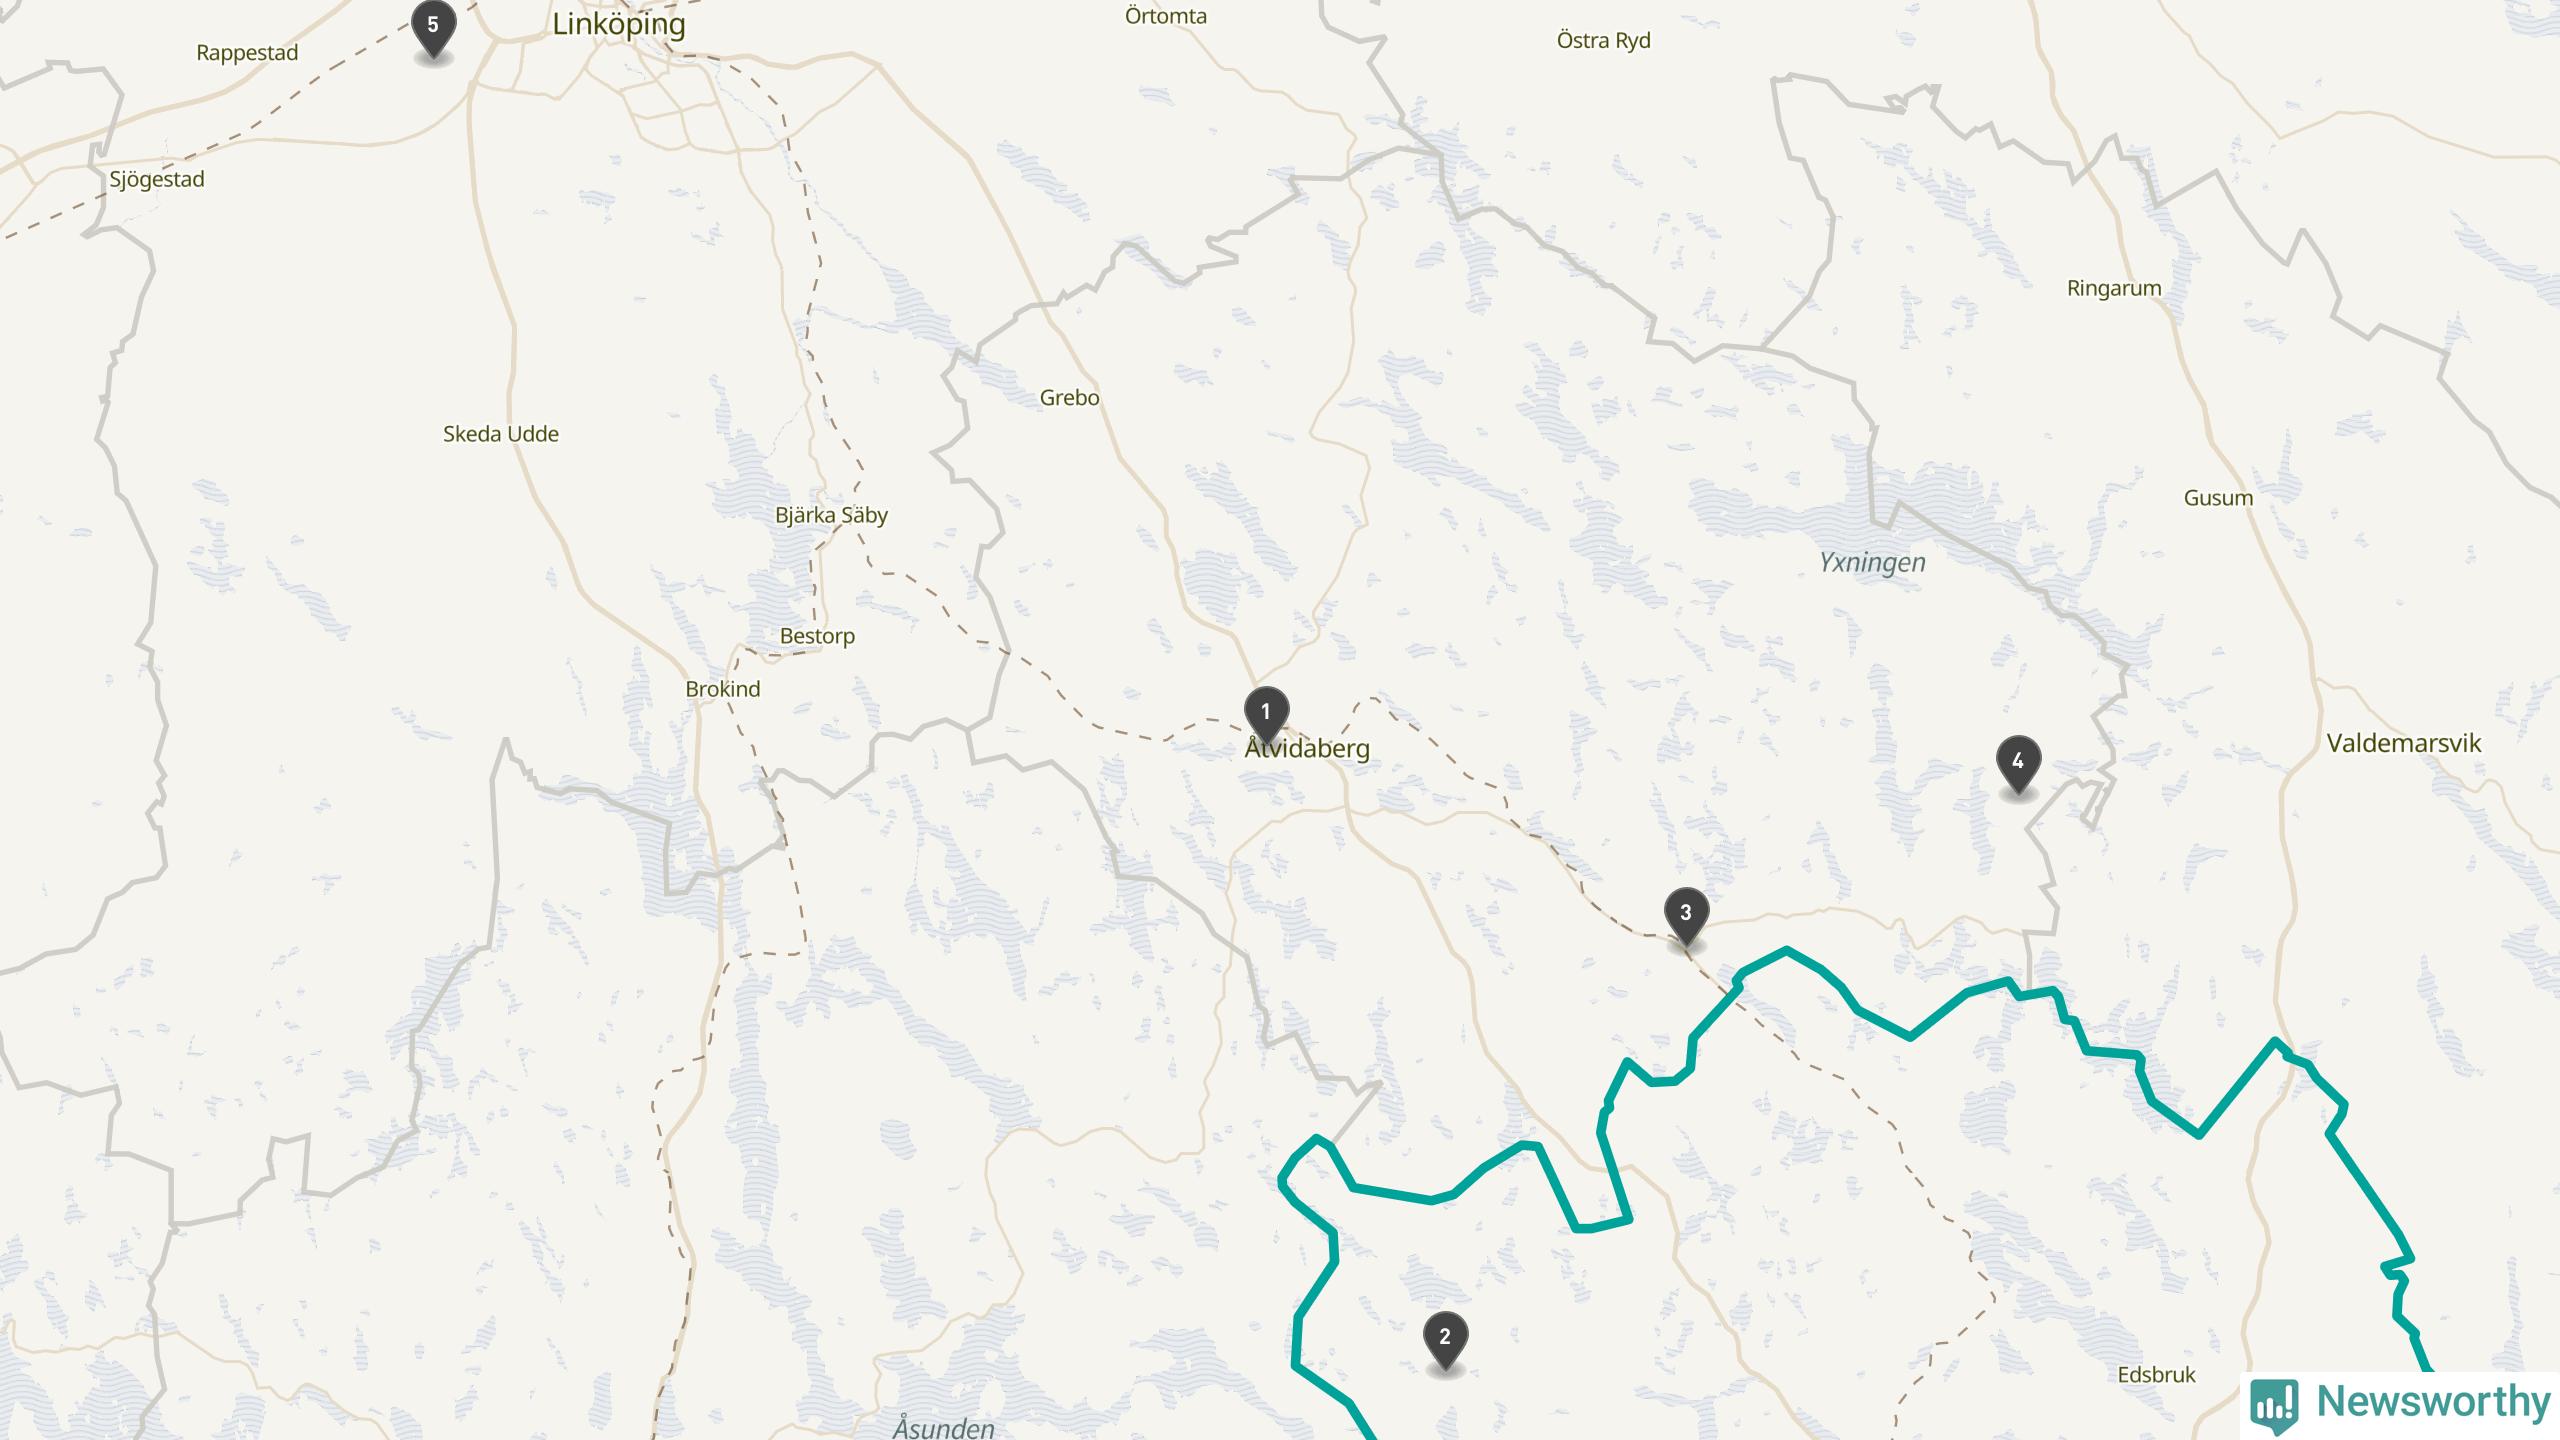Select map marker number 2
The width and height of the screenshot is (2560, 1440).
coord(1445,1339)
